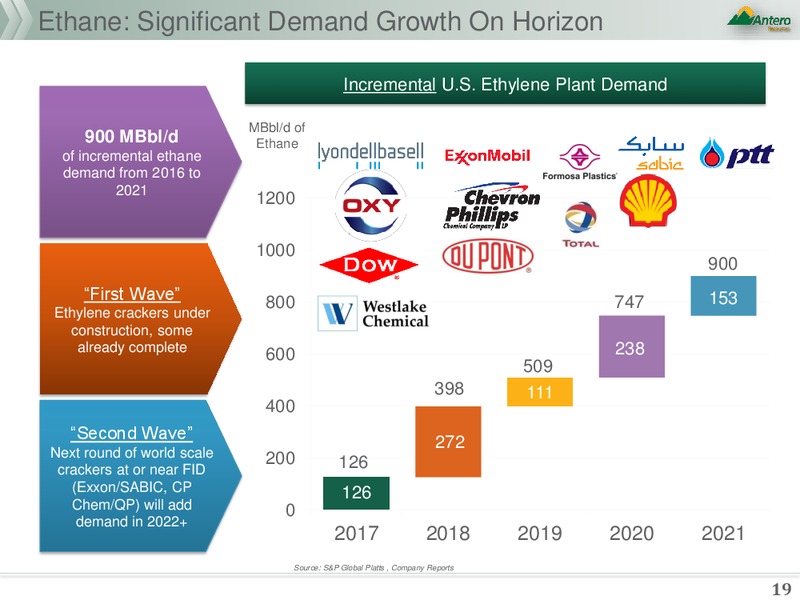This screenshot has height=600, width=800.
Task: Click the Shell pecten logo
Action: coord(648,201)
